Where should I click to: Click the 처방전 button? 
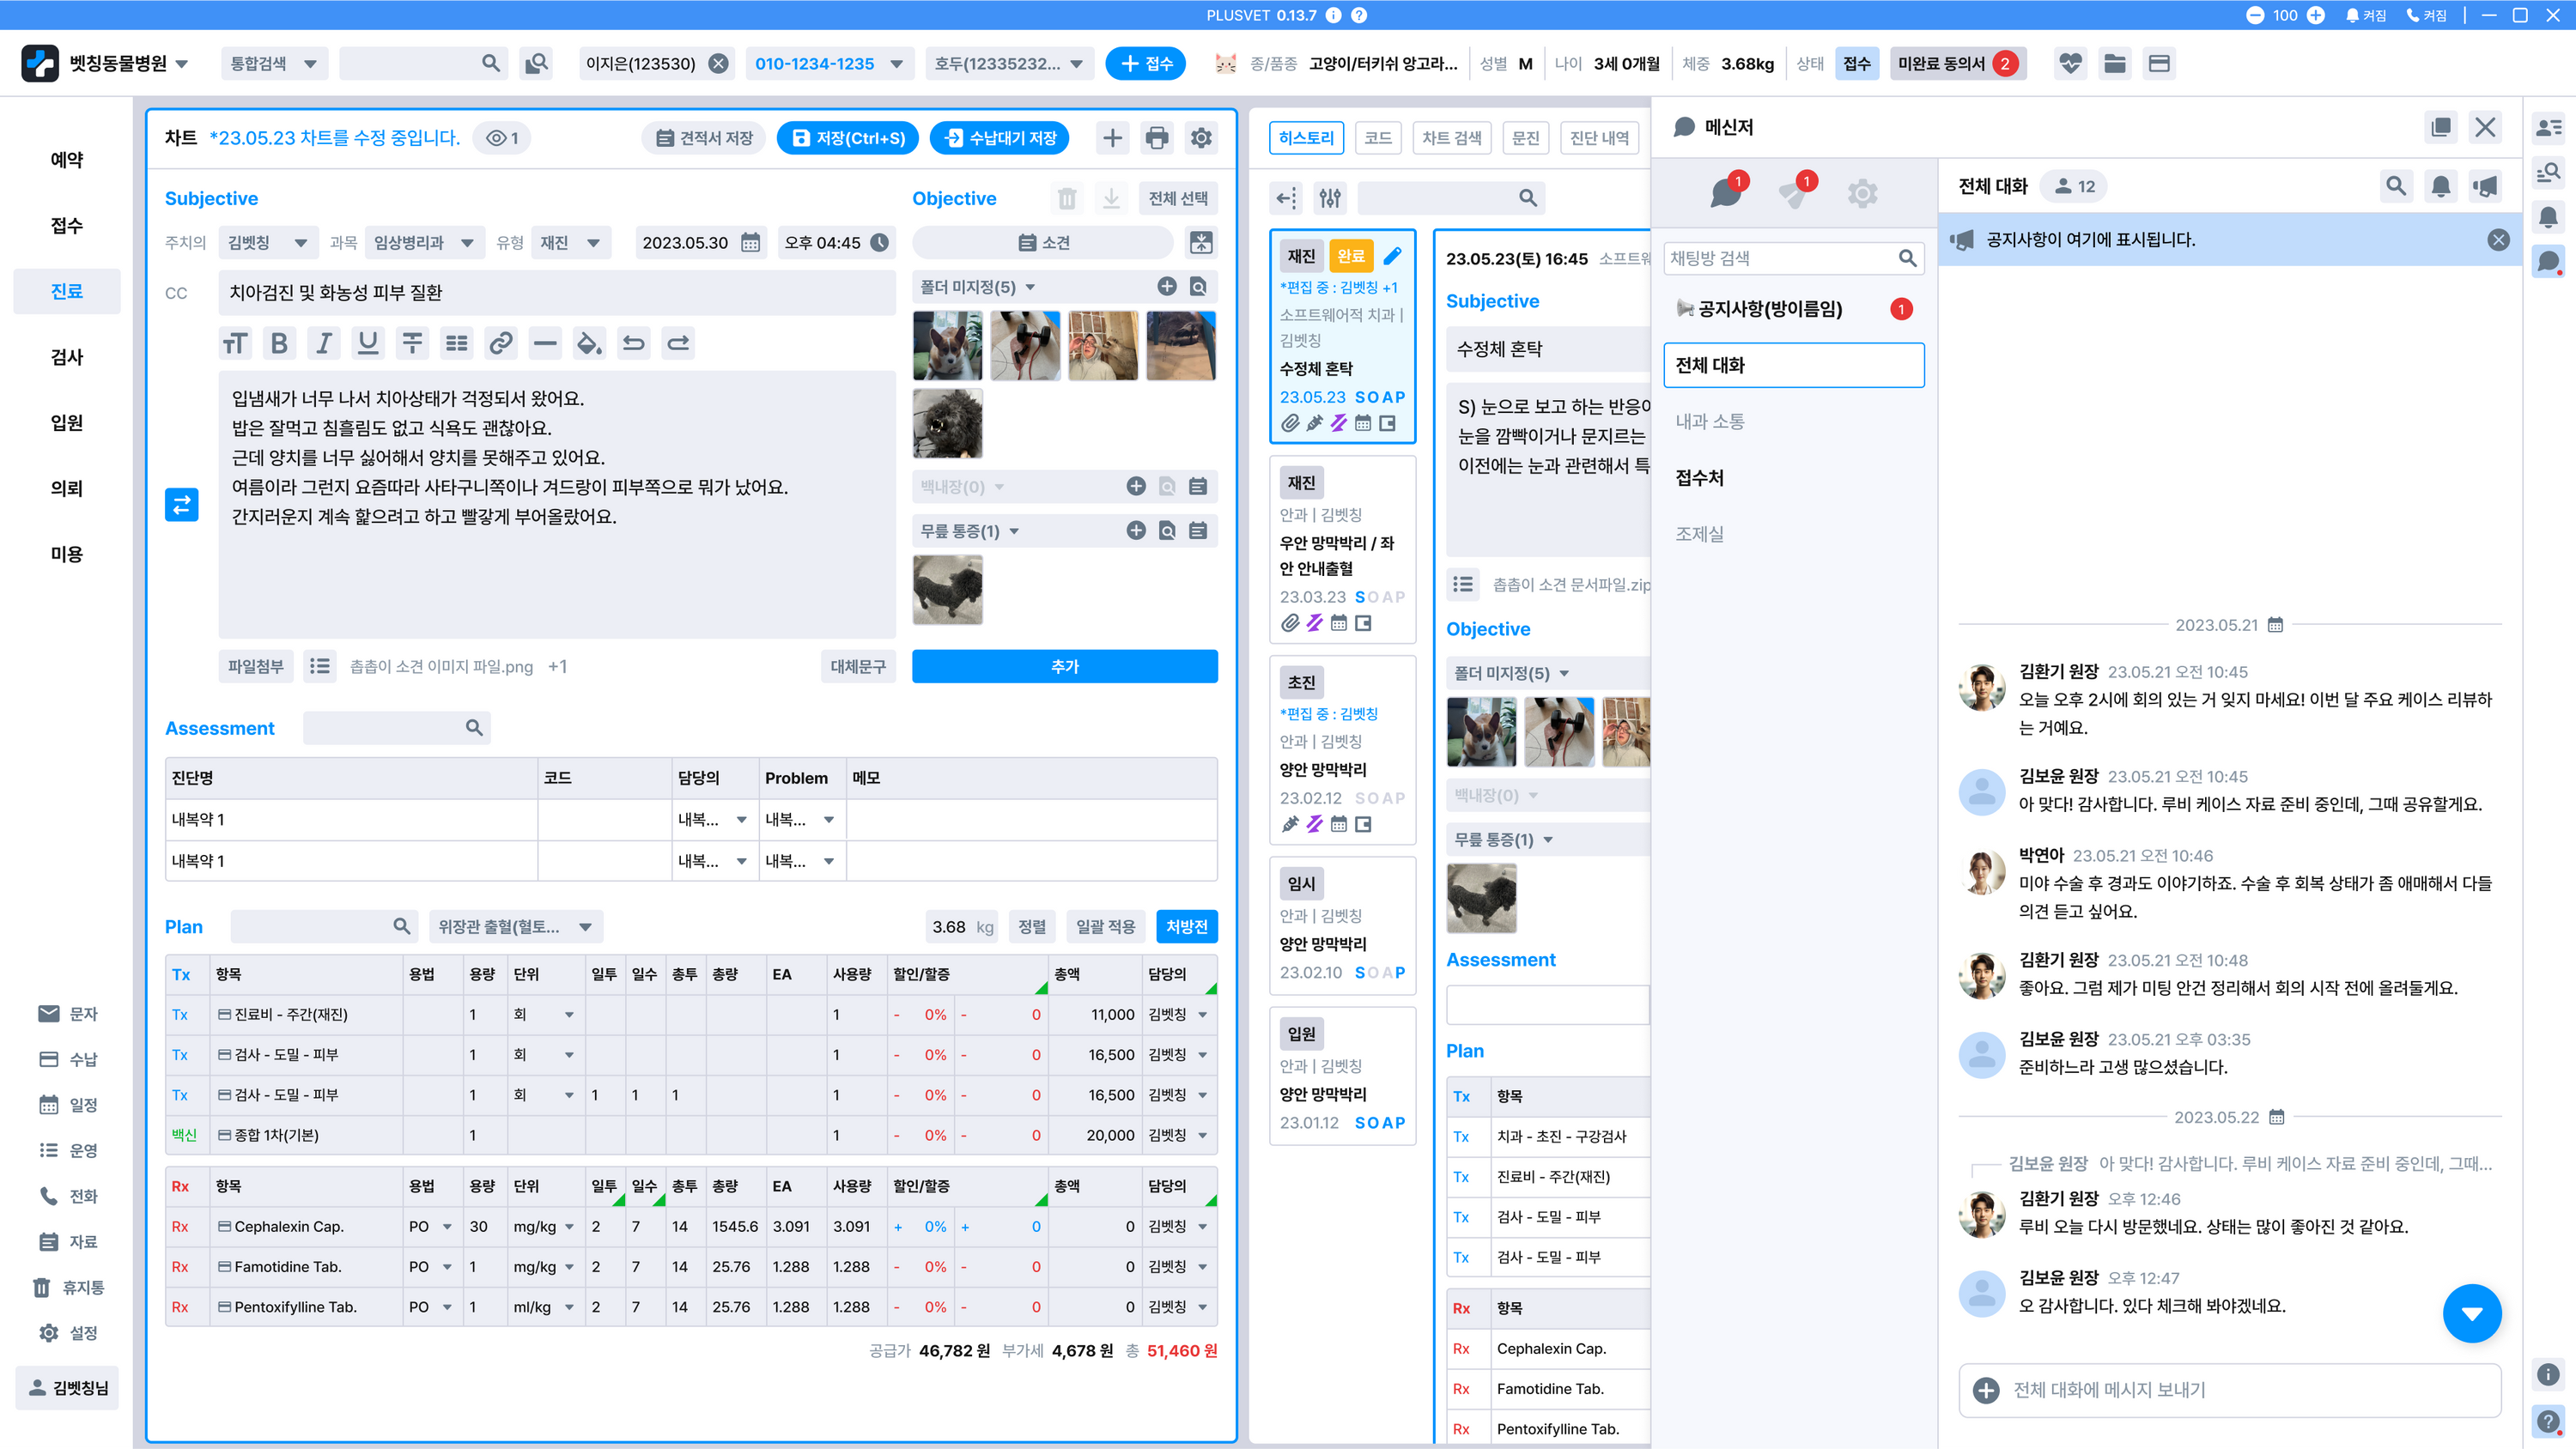pos(1186,927)
